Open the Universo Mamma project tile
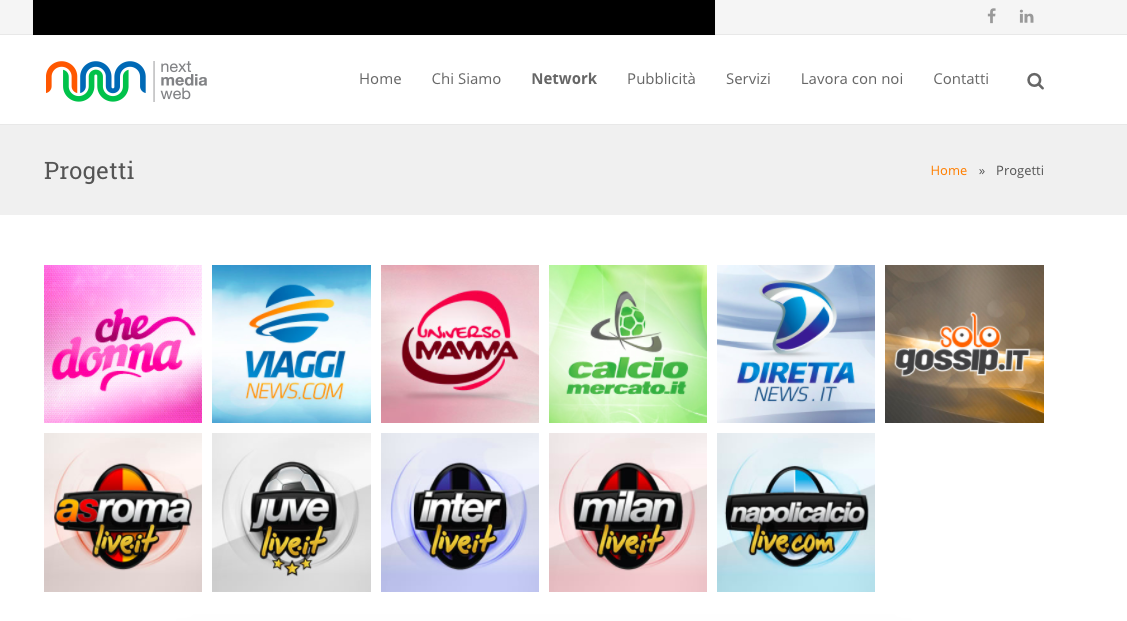Viewport: 1127px width, 621px height. point(460,344)
